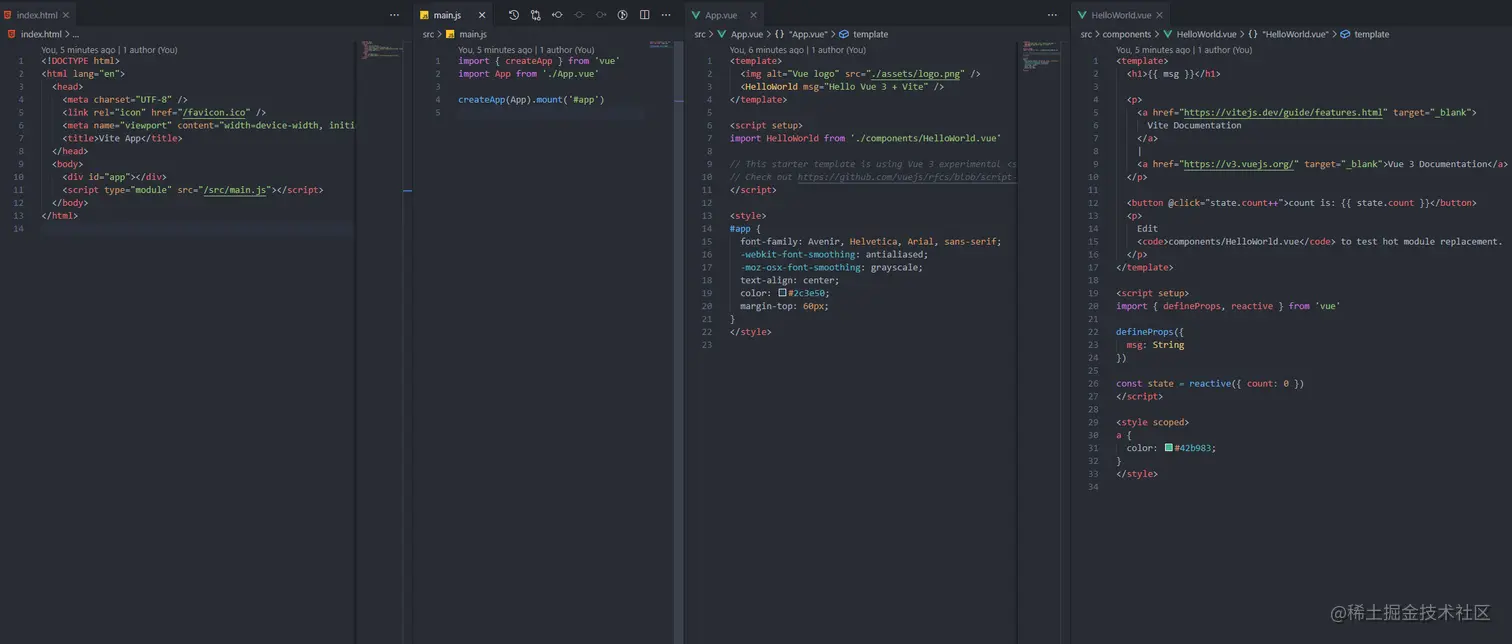Image resolution: width=1512 pixels, height=644 pixels.
Task: Open the {} "App.vue" symbol breadcrumb
Action: coord(801,34)
